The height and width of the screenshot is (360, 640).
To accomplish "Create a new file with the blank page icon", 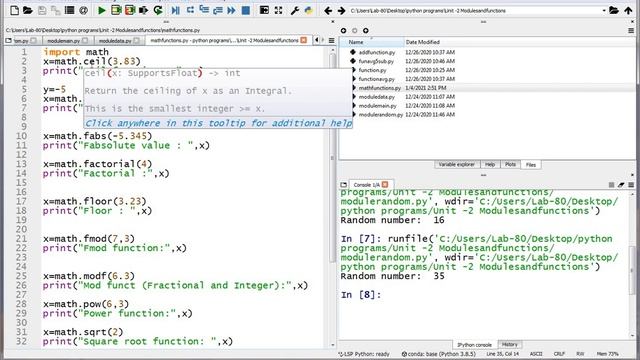I will 14,10.
